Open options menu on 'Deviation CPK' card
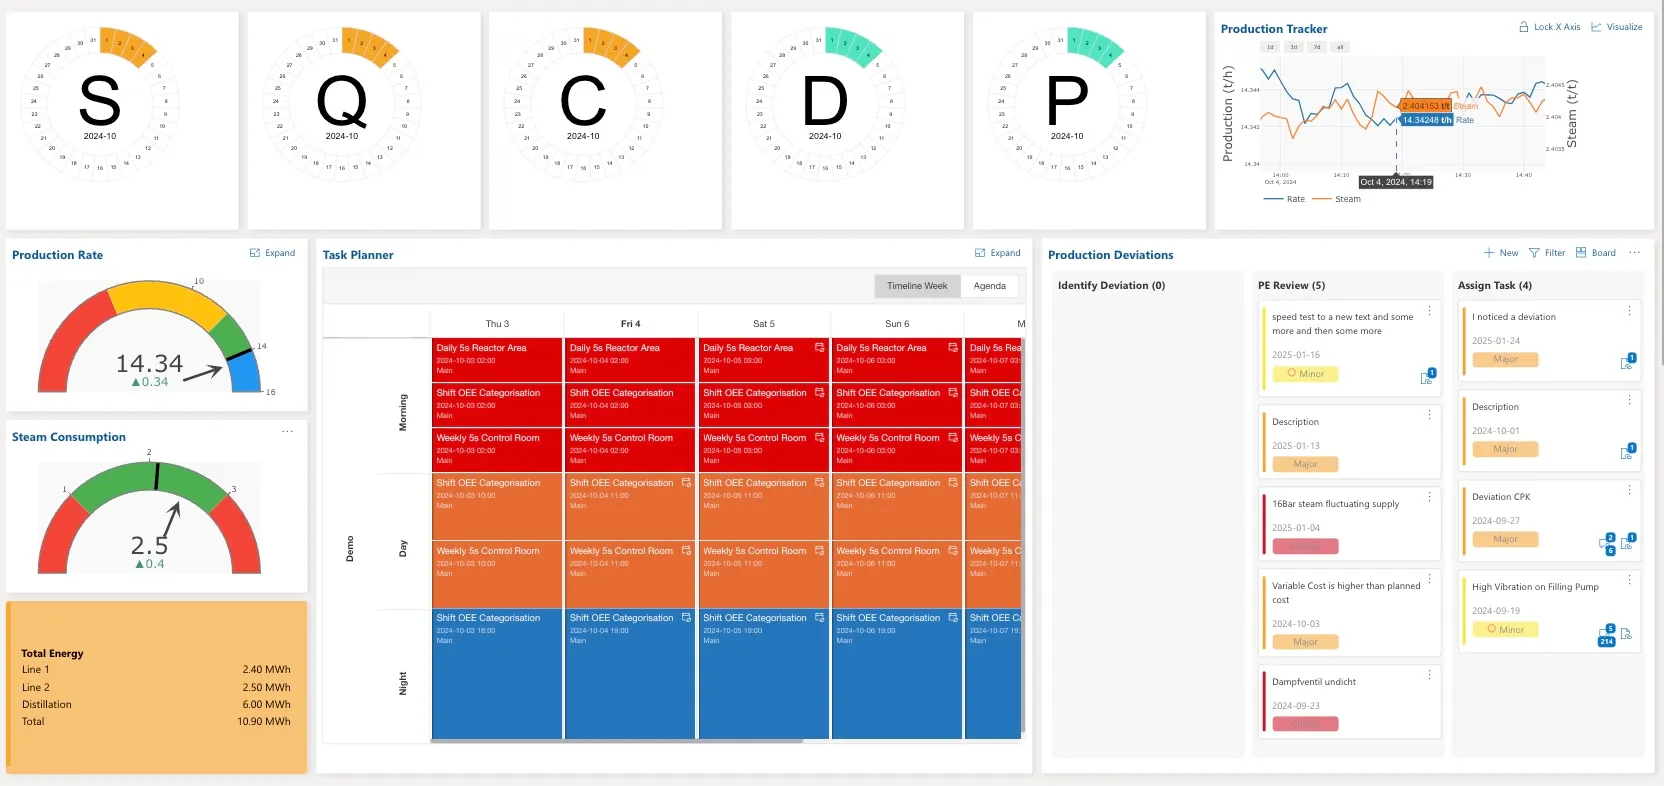The width and height of the screenshot is (1664, 786). tap(1629, 490)
